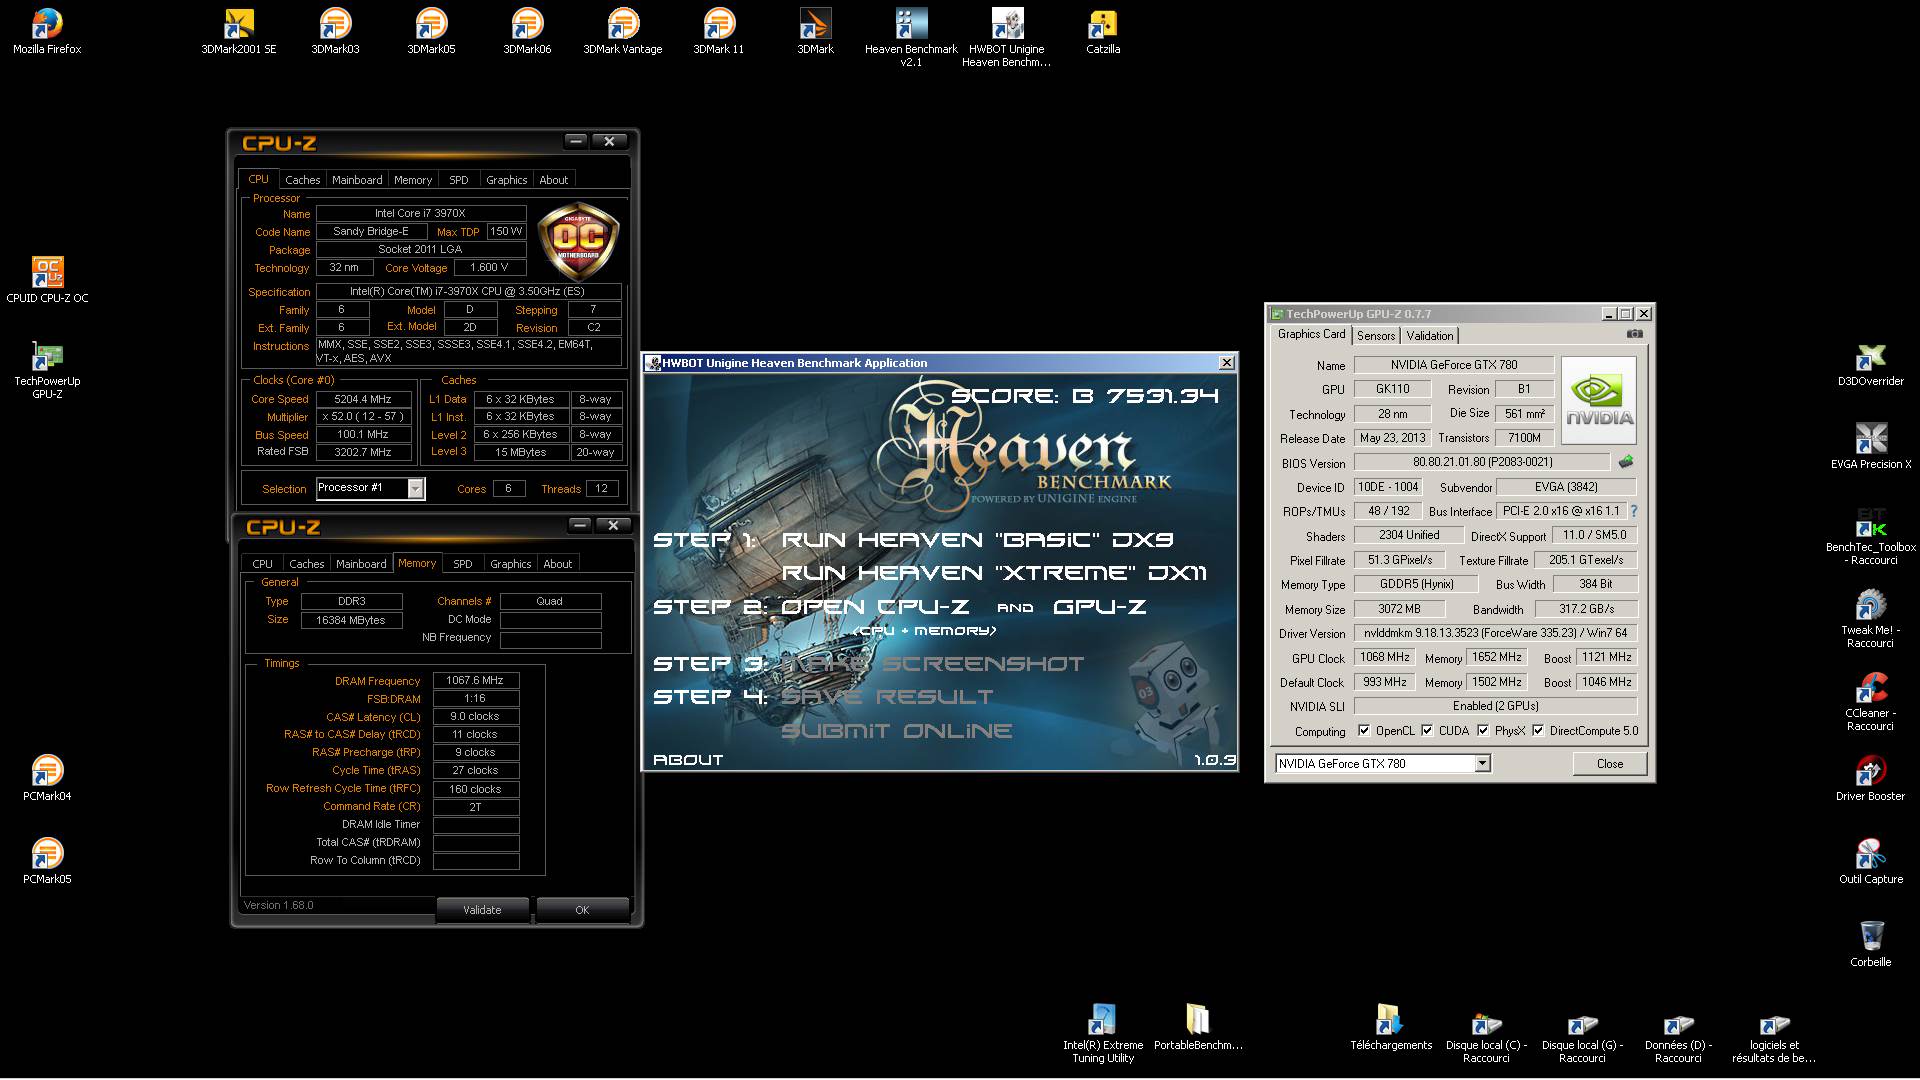The height and width of the screenshot is (1080, 1920).
Task: Open D3DOverrider shortcut
Action: pyautogui.click(x=1871, y=364)
